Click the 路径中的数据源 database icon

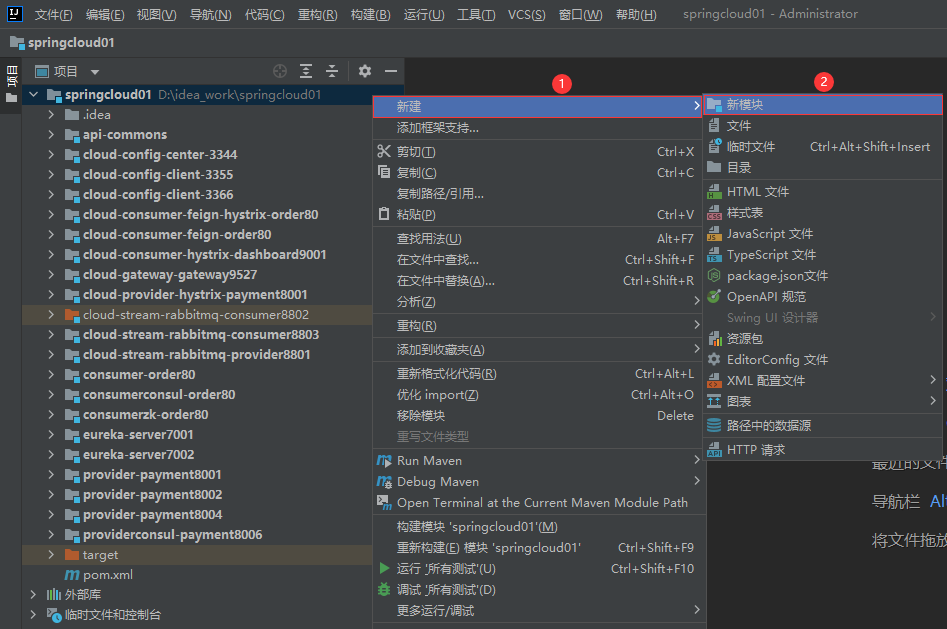(714, 425)
